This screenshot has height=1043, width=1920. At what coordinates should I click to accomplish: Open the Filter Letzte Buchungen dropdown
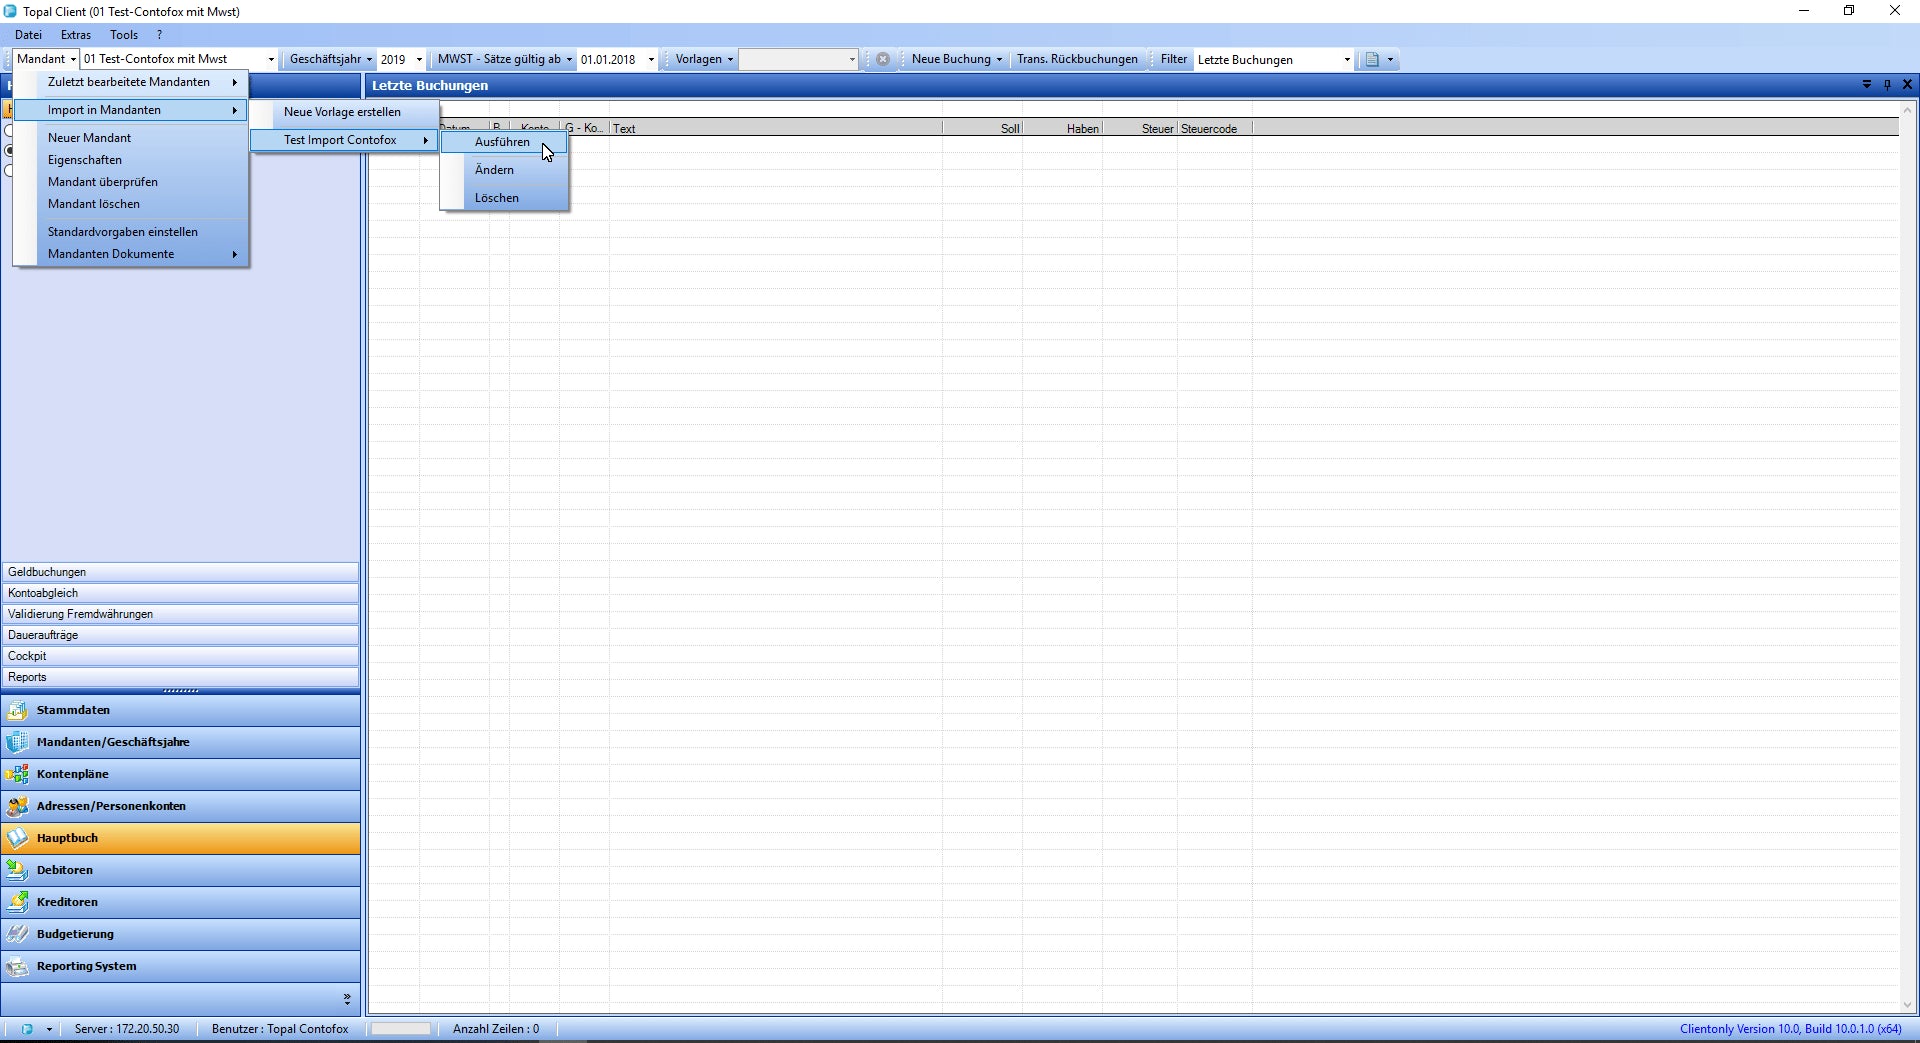(1346, 60)
